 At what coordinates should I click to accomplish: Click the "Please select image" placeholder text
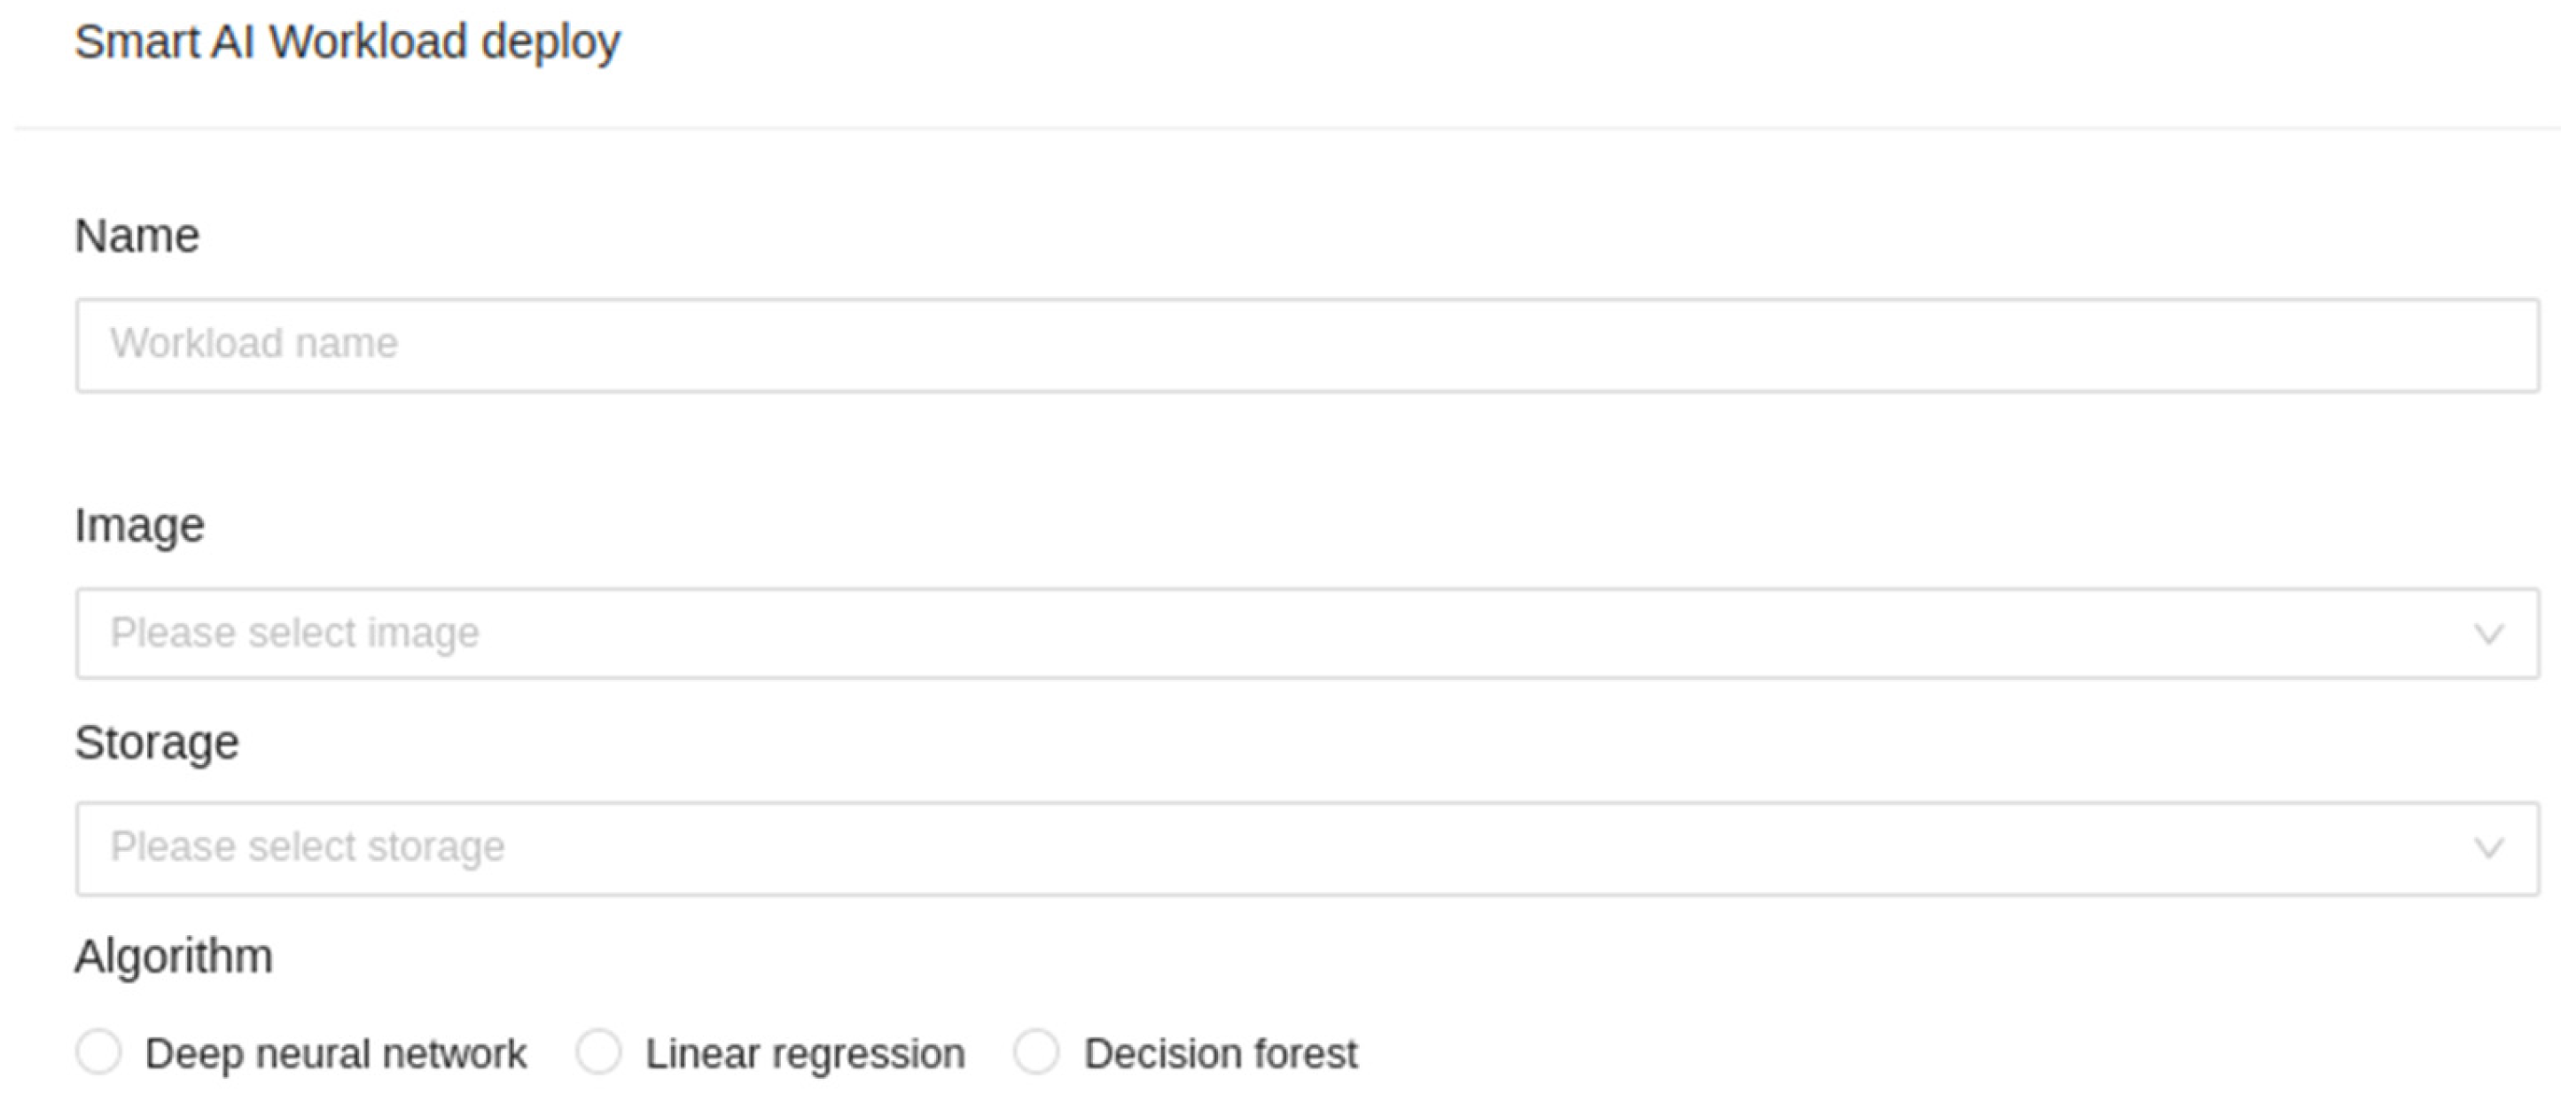pyautogui.click(x=295, y=633)
